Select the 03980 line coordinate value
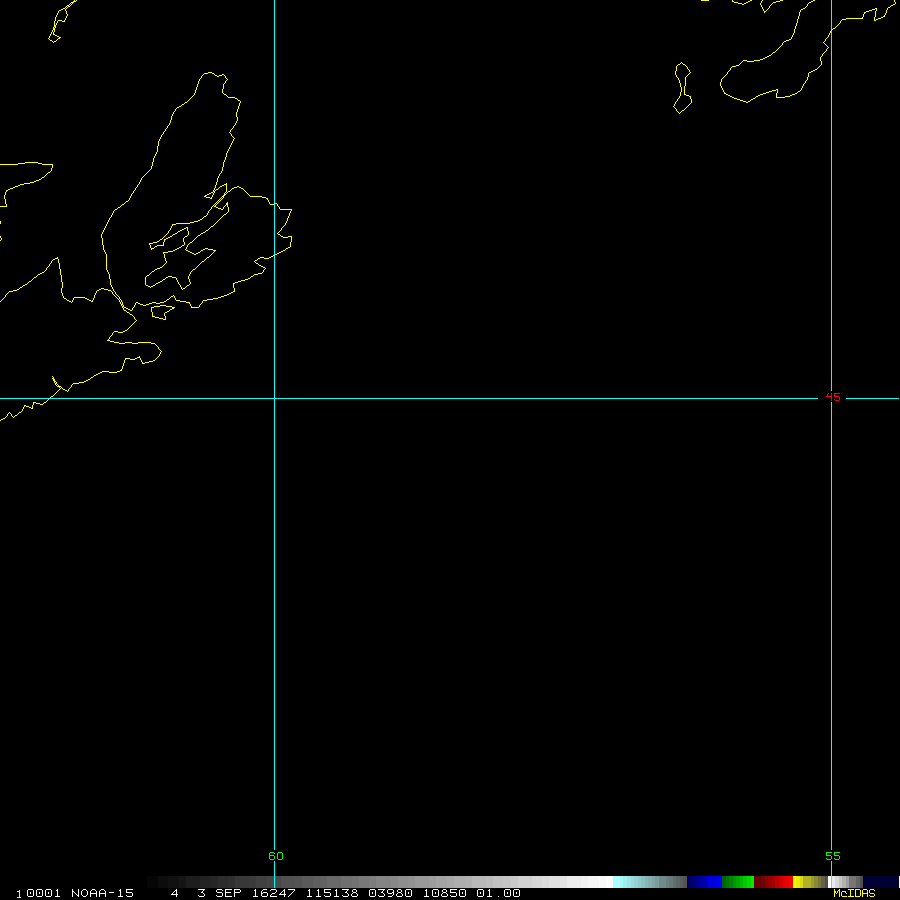 (390, 893)
